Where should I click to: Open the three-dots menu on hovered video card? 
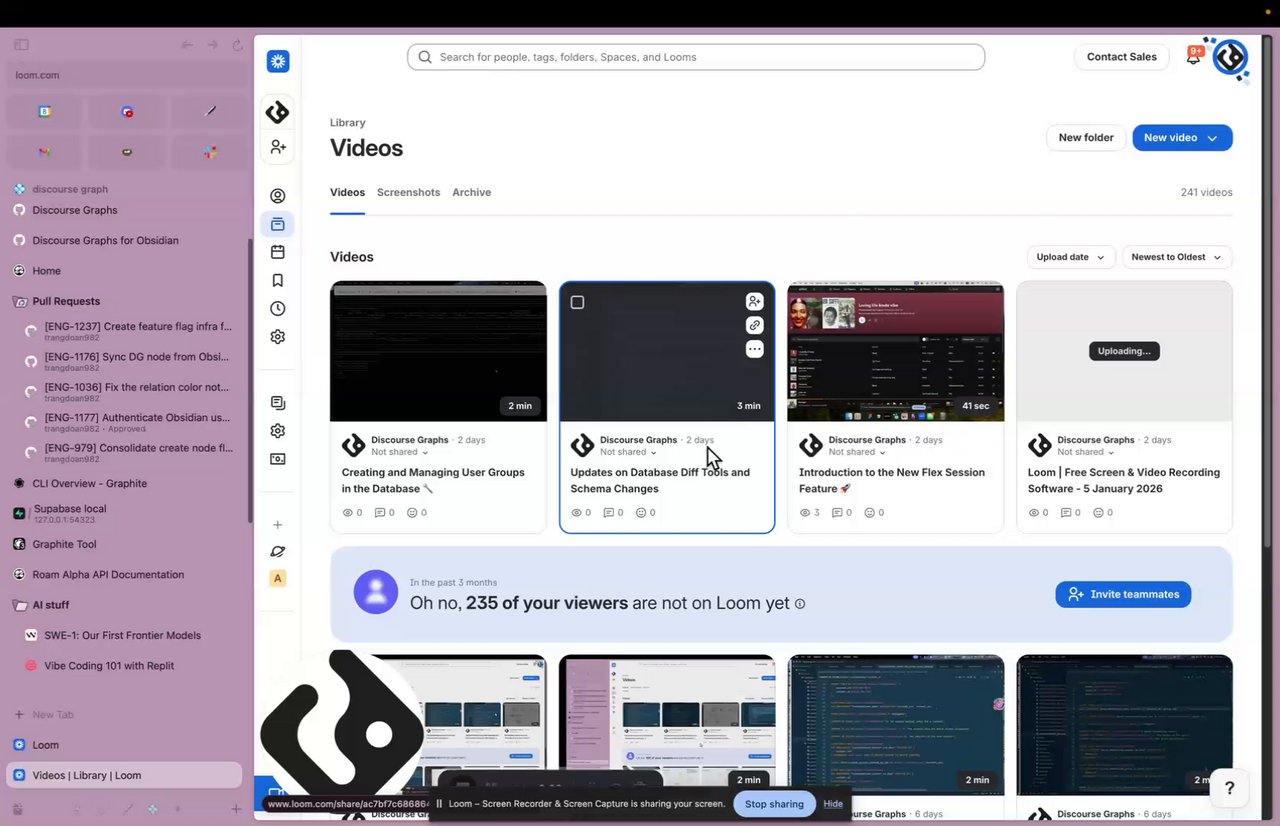pos(755,349)
